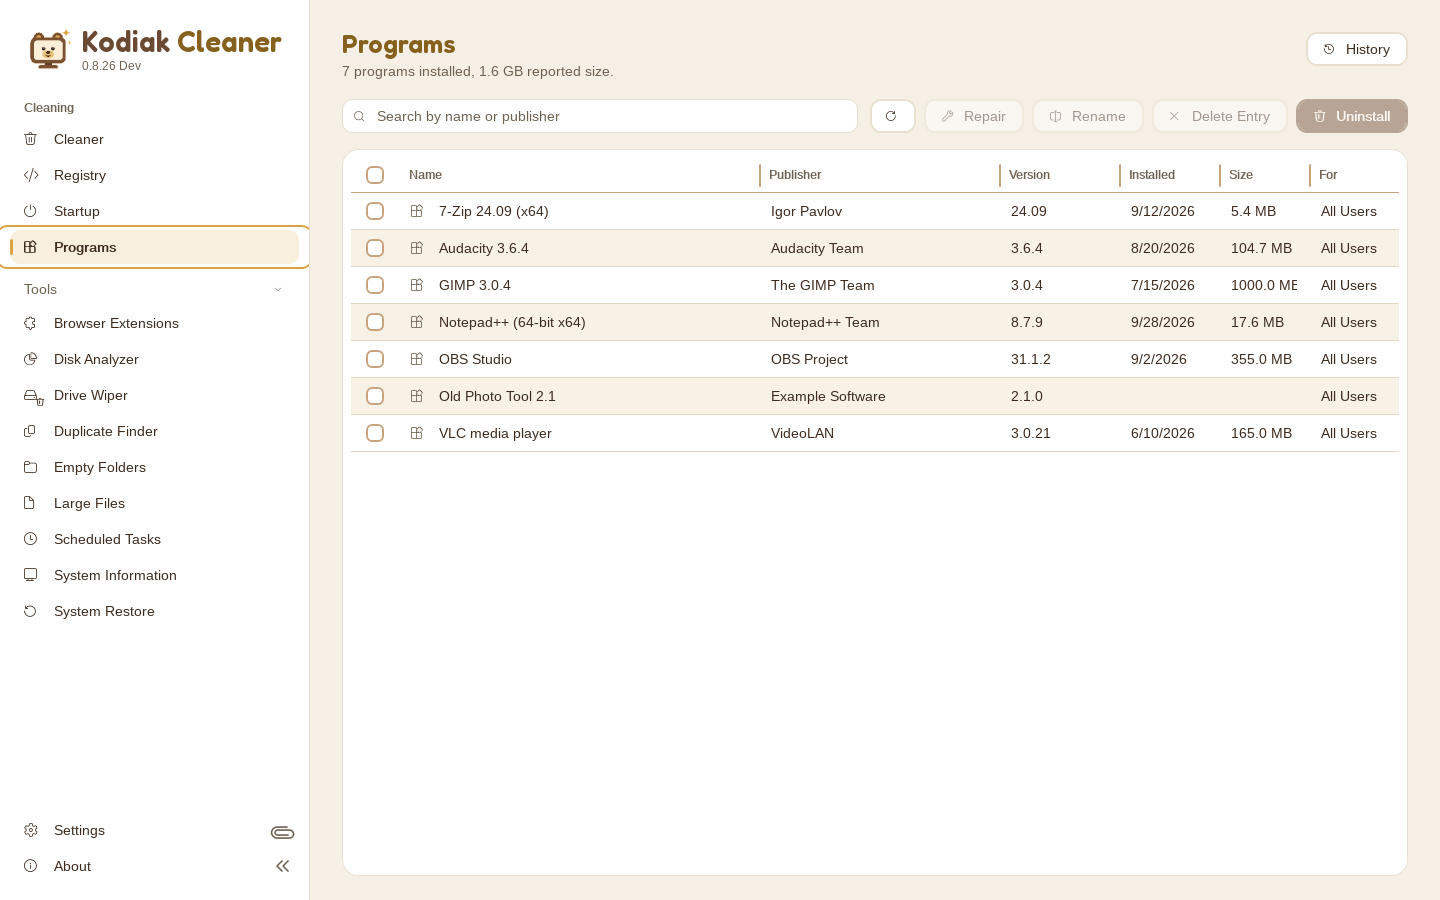Toggle select-all checkbox in table header
1440x900 pixels.
[x=375, y=175]
